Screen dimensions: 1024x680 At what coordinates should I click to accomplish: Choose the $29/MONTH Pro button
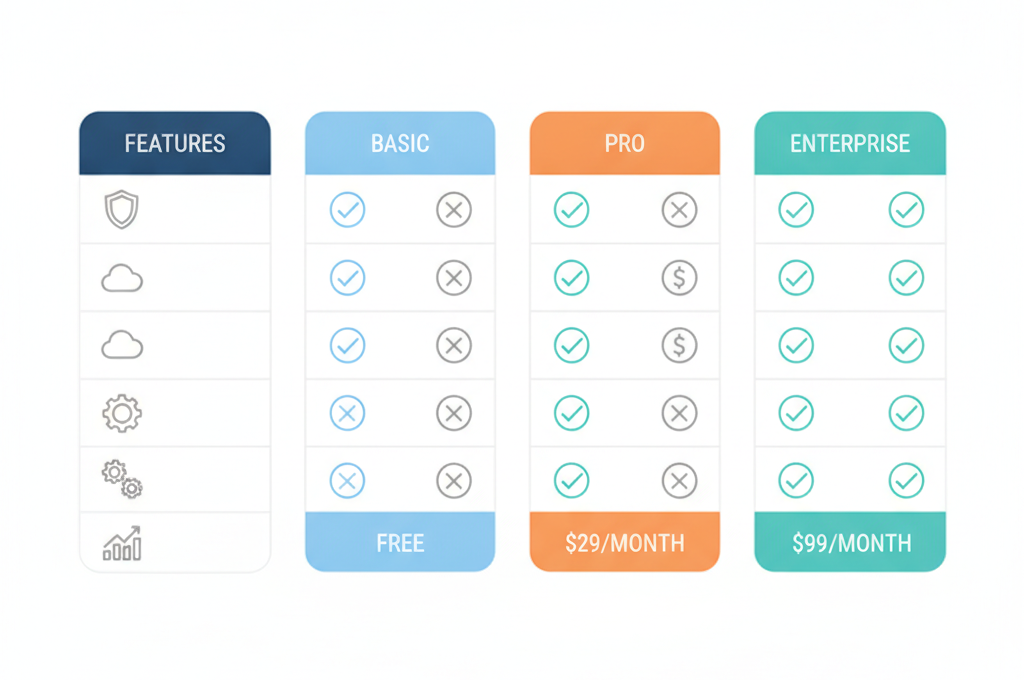[x=624, y=542]
